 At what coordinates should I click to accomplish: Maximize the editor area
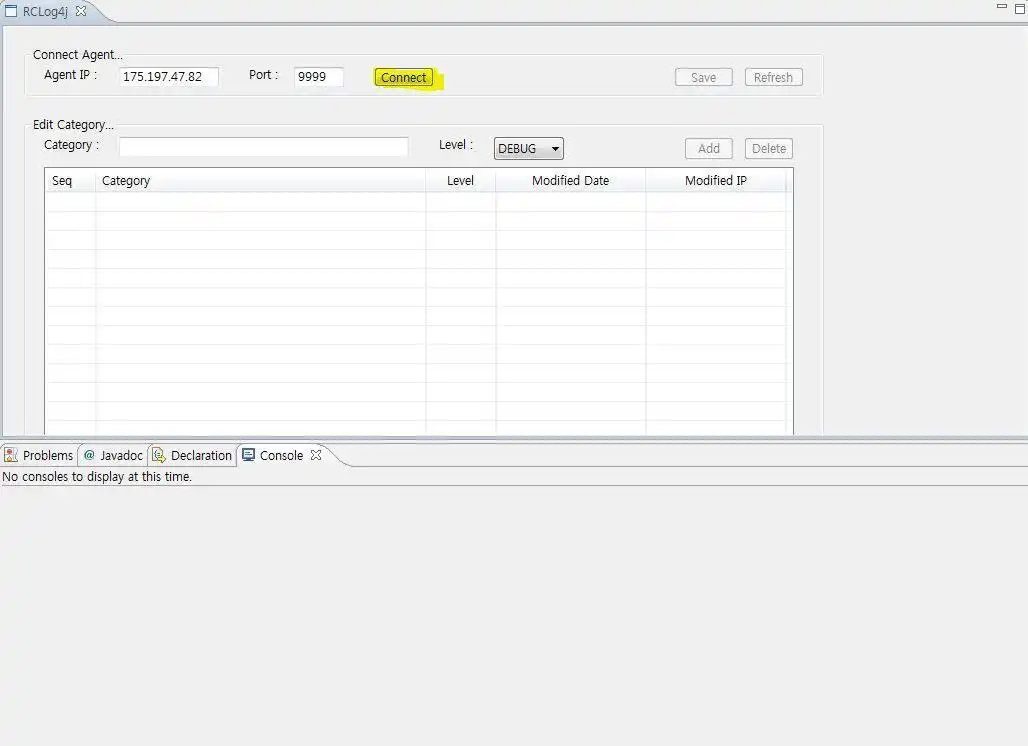click(1020, 8)
